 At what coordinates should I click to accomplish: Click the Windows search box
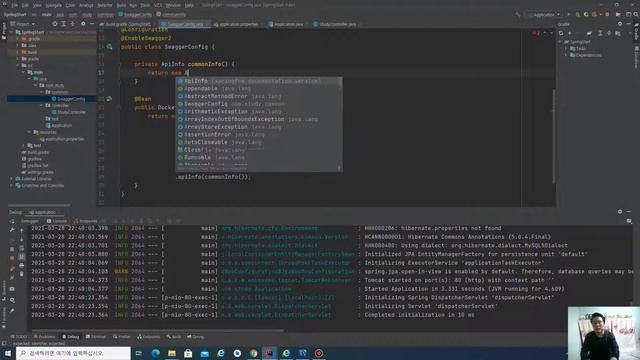(x=73, y=353)
